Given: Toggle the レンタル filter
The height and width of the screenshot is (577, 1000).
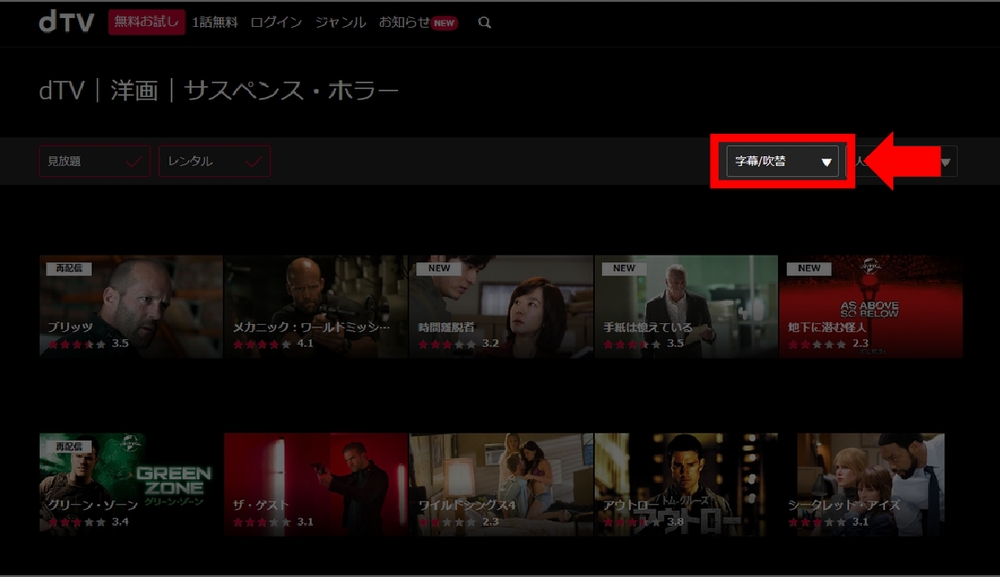Looking at the screenshot, I should click(x=214, y=161).
